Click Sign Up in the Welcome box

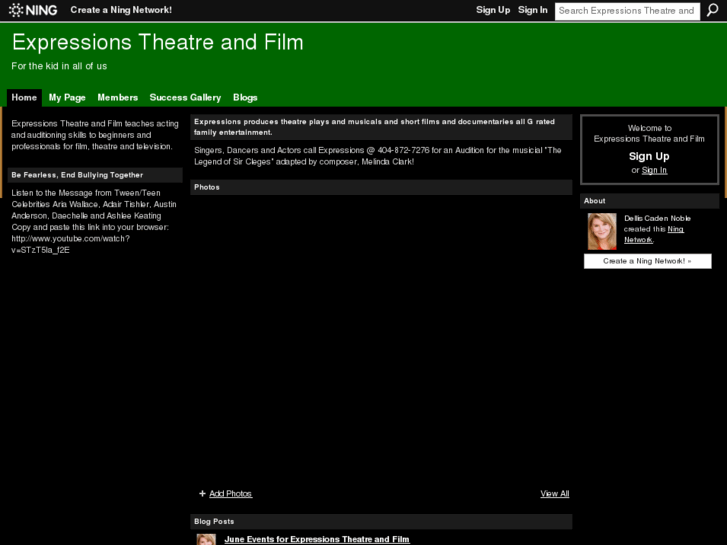click(649, 156)
